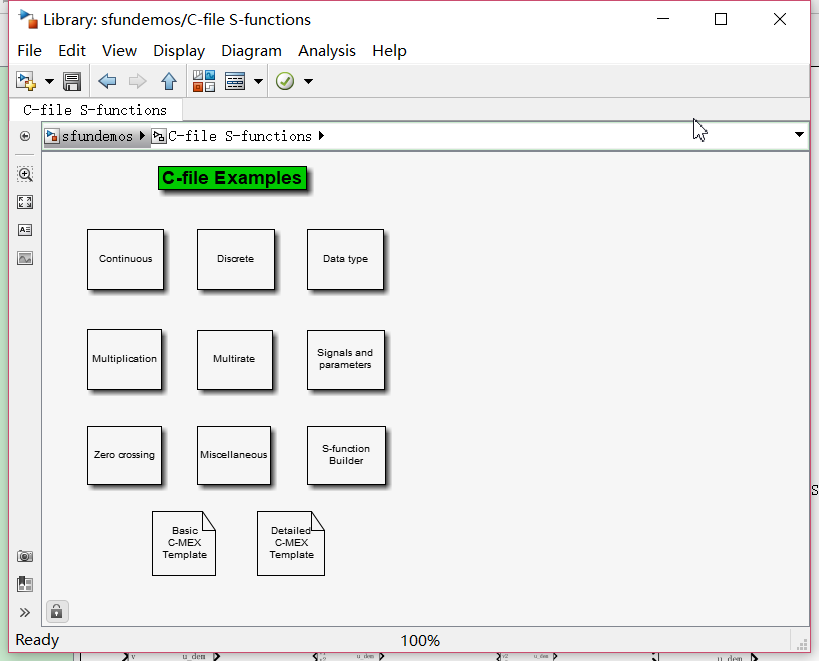The height and width of the screenshot is (661, 819).
Task: Select the Discrete block
Action: click(x=236, y=259)
